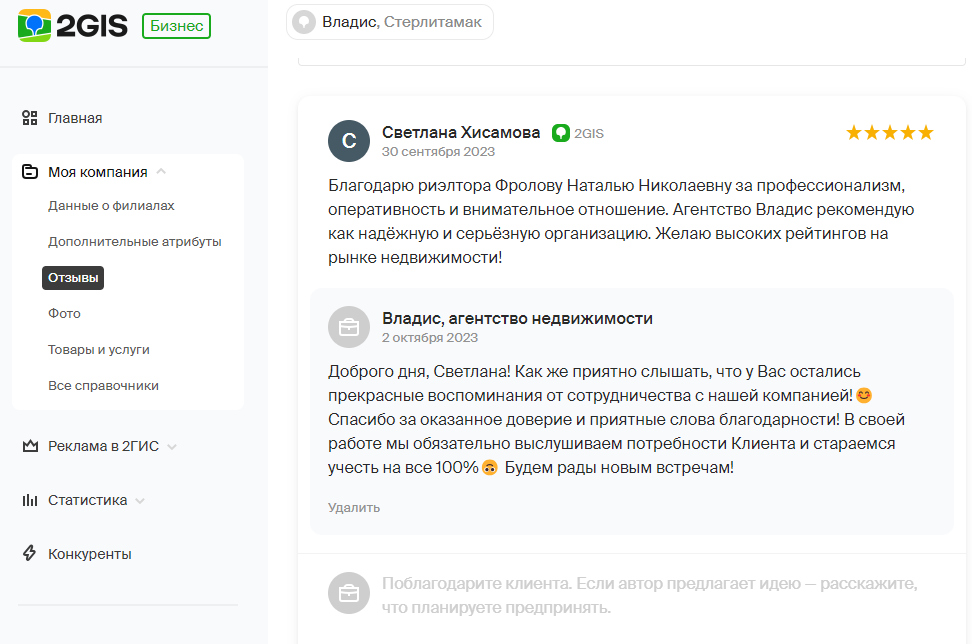Screen dimensions: 972x644
Task: Click the Моя компания folder icon
Action: click(30, 172)
